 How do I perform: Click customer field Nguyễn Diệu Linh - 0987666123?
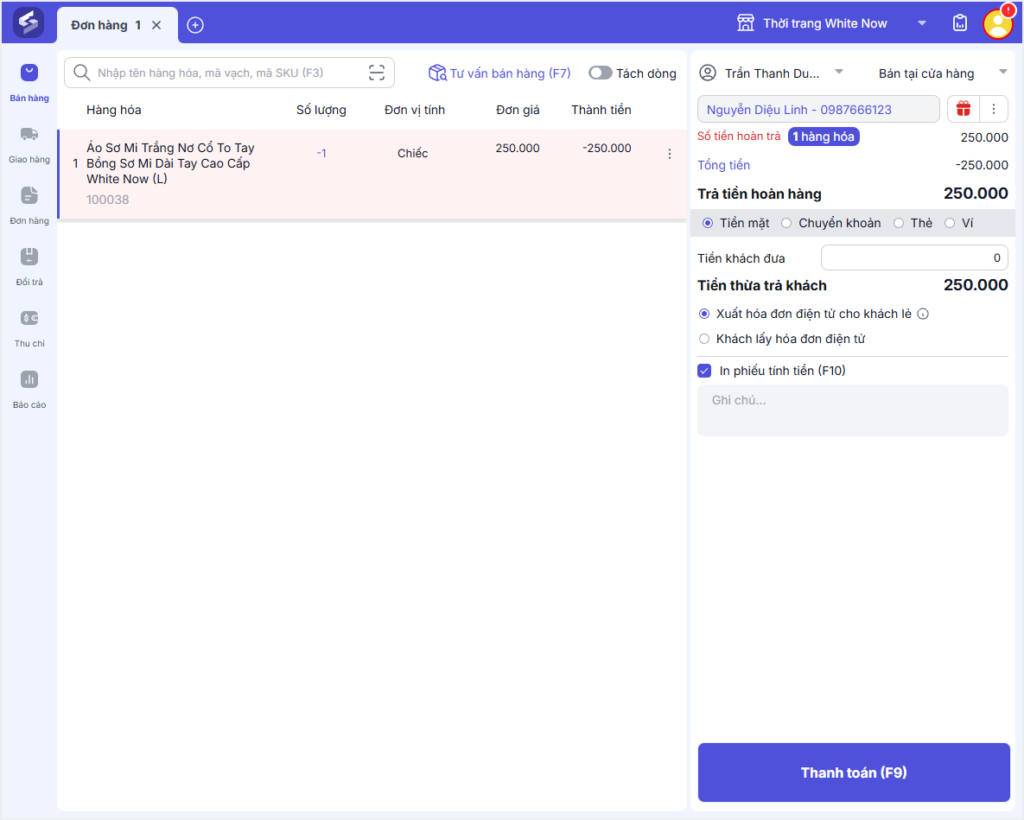pyautogui.click(x=818, y=109)
